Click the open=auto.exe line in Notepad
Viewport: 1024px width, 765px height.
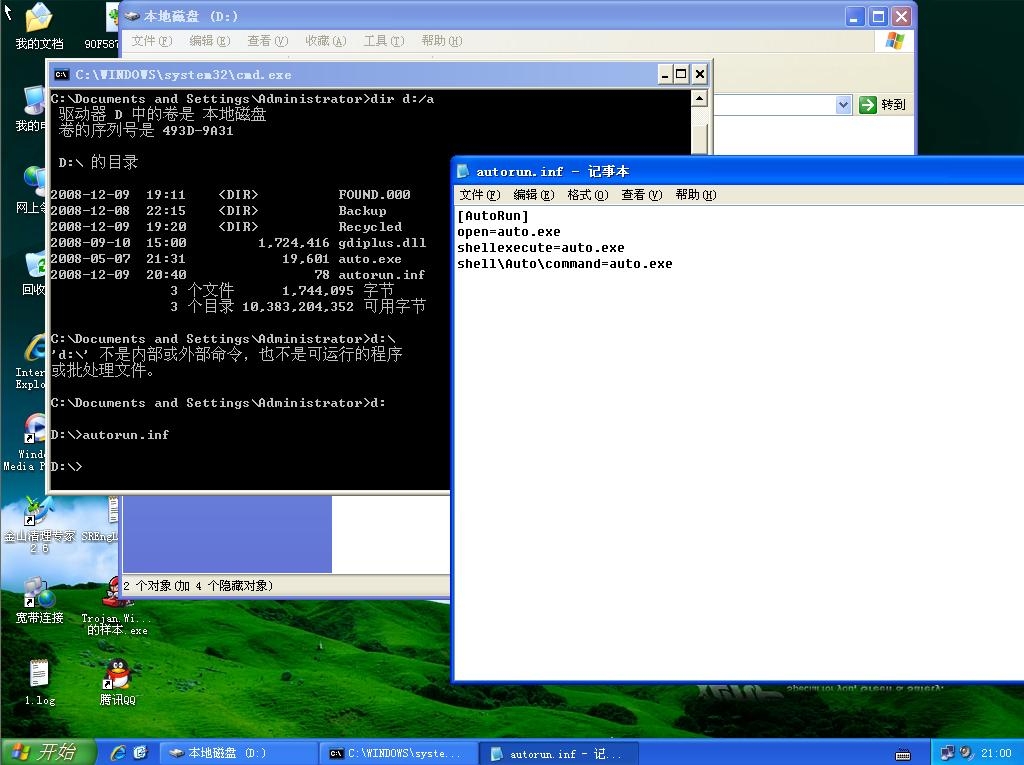(509, 232)
